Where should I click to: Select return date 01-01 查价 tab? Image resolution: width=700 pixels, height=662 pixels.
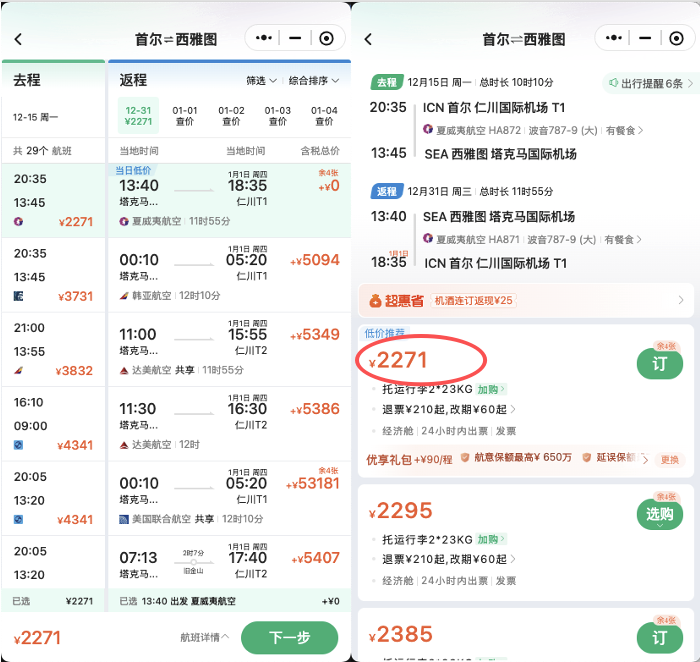[x=185, y=116]
